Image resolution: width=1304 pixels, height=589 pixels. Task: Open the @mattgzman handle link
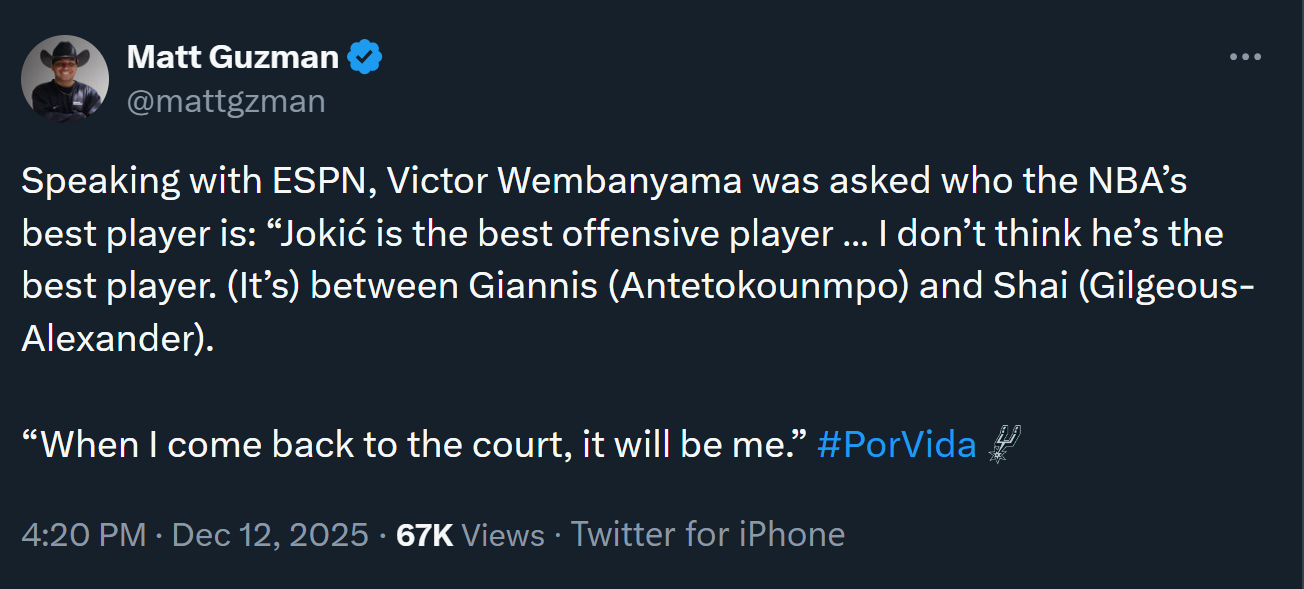pos(225,101)
